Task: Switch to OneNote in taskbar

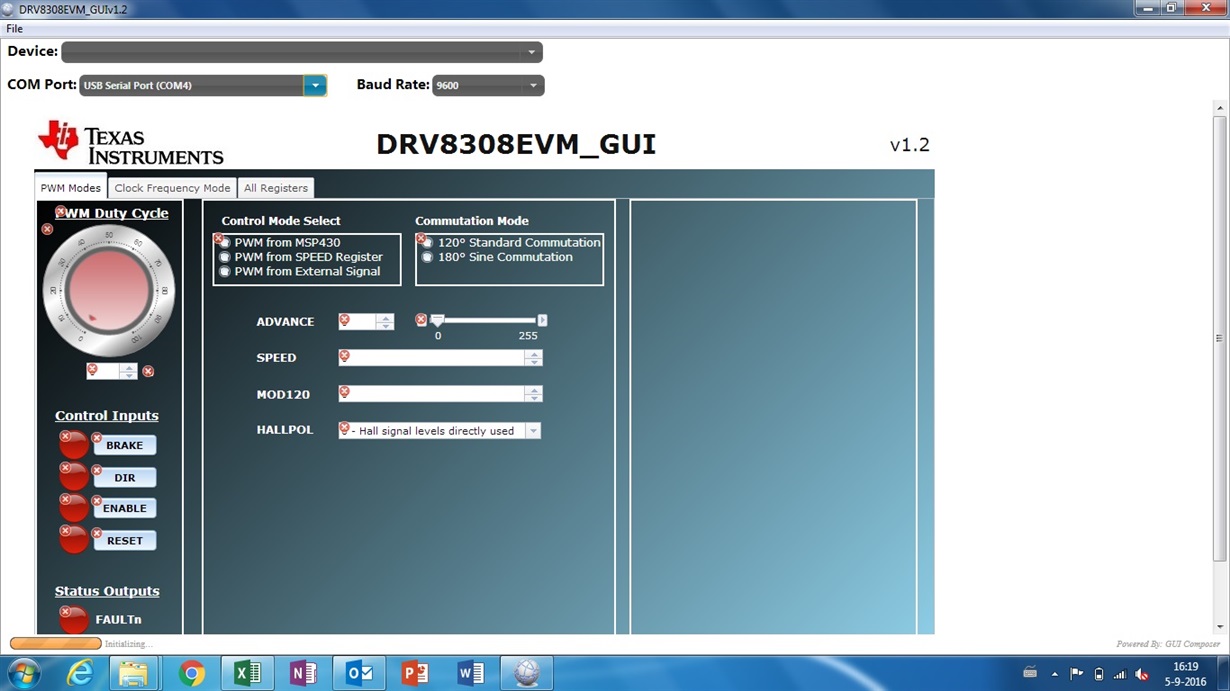Action: [303, 674]
